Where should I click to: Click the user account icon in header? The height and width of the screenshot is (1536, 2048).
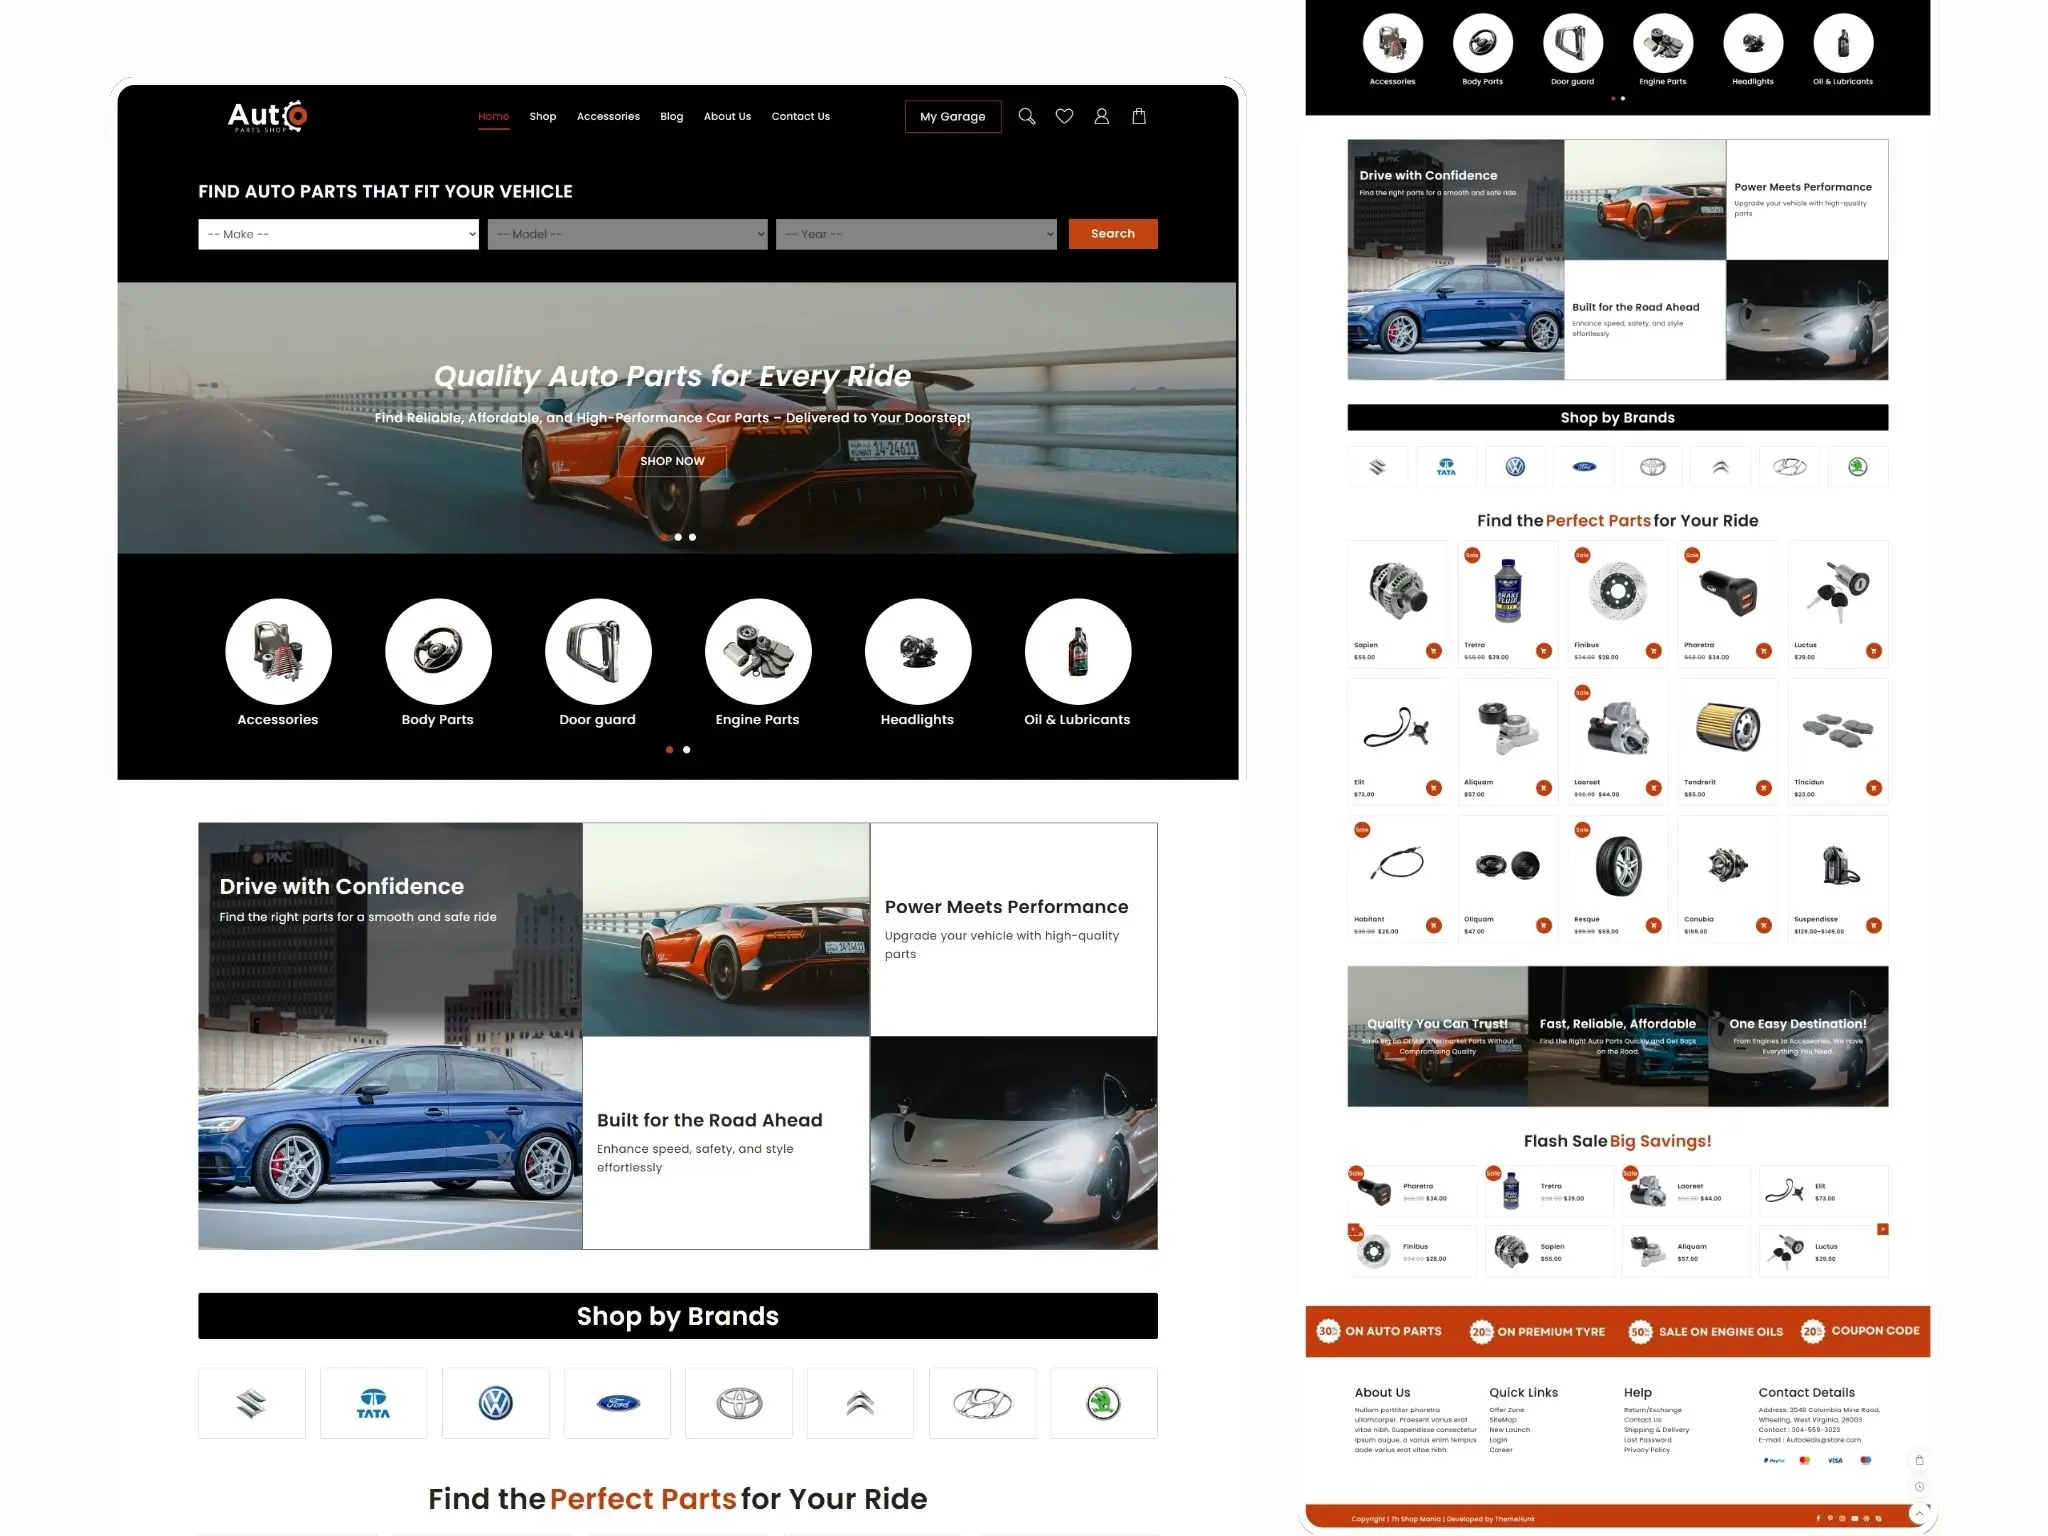[1101, 116]
